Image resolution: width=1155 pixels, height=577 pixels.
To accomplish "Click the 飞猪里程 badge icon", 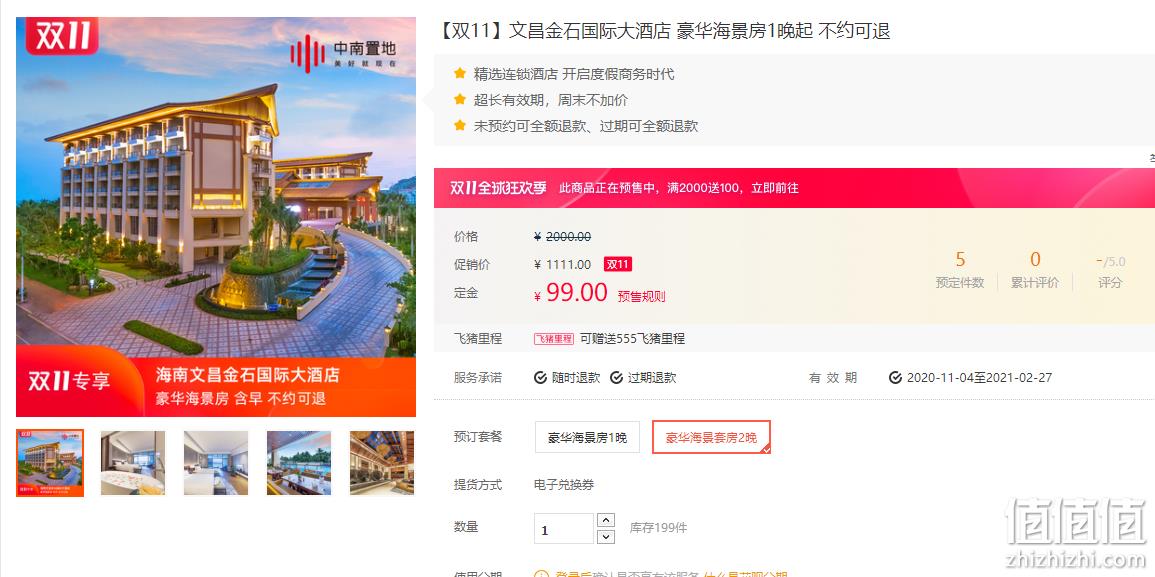I will click(553, 339).
